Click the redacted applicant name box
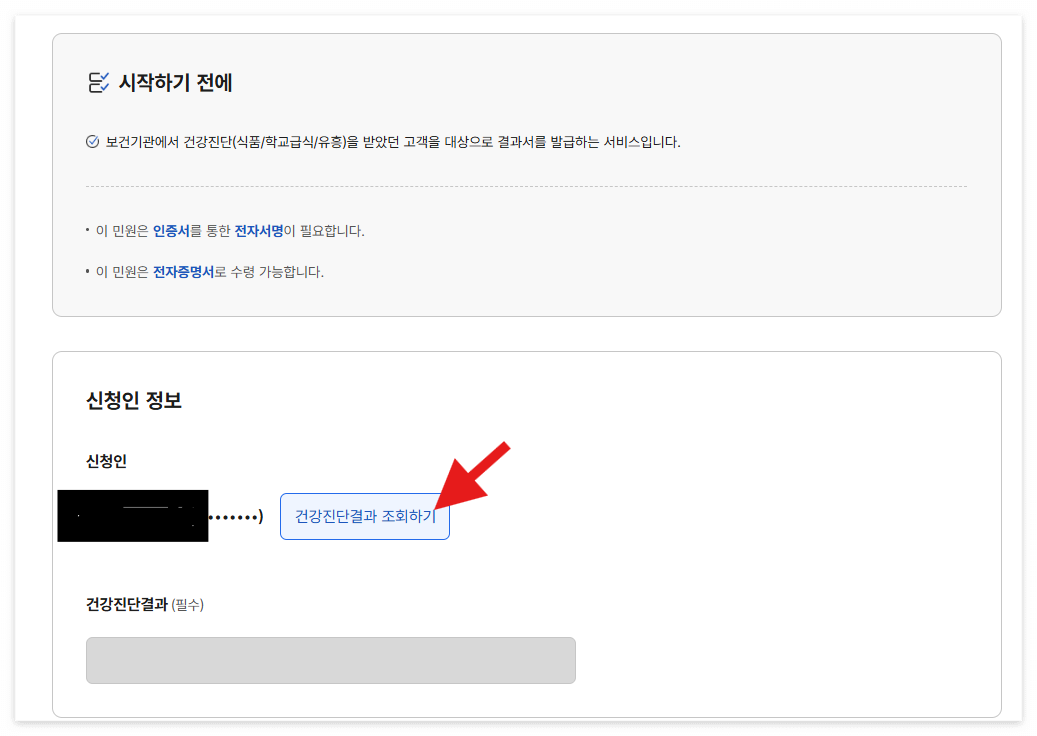Image resolution: width=1037 pixels, height=736 pixels. (133, 516)
